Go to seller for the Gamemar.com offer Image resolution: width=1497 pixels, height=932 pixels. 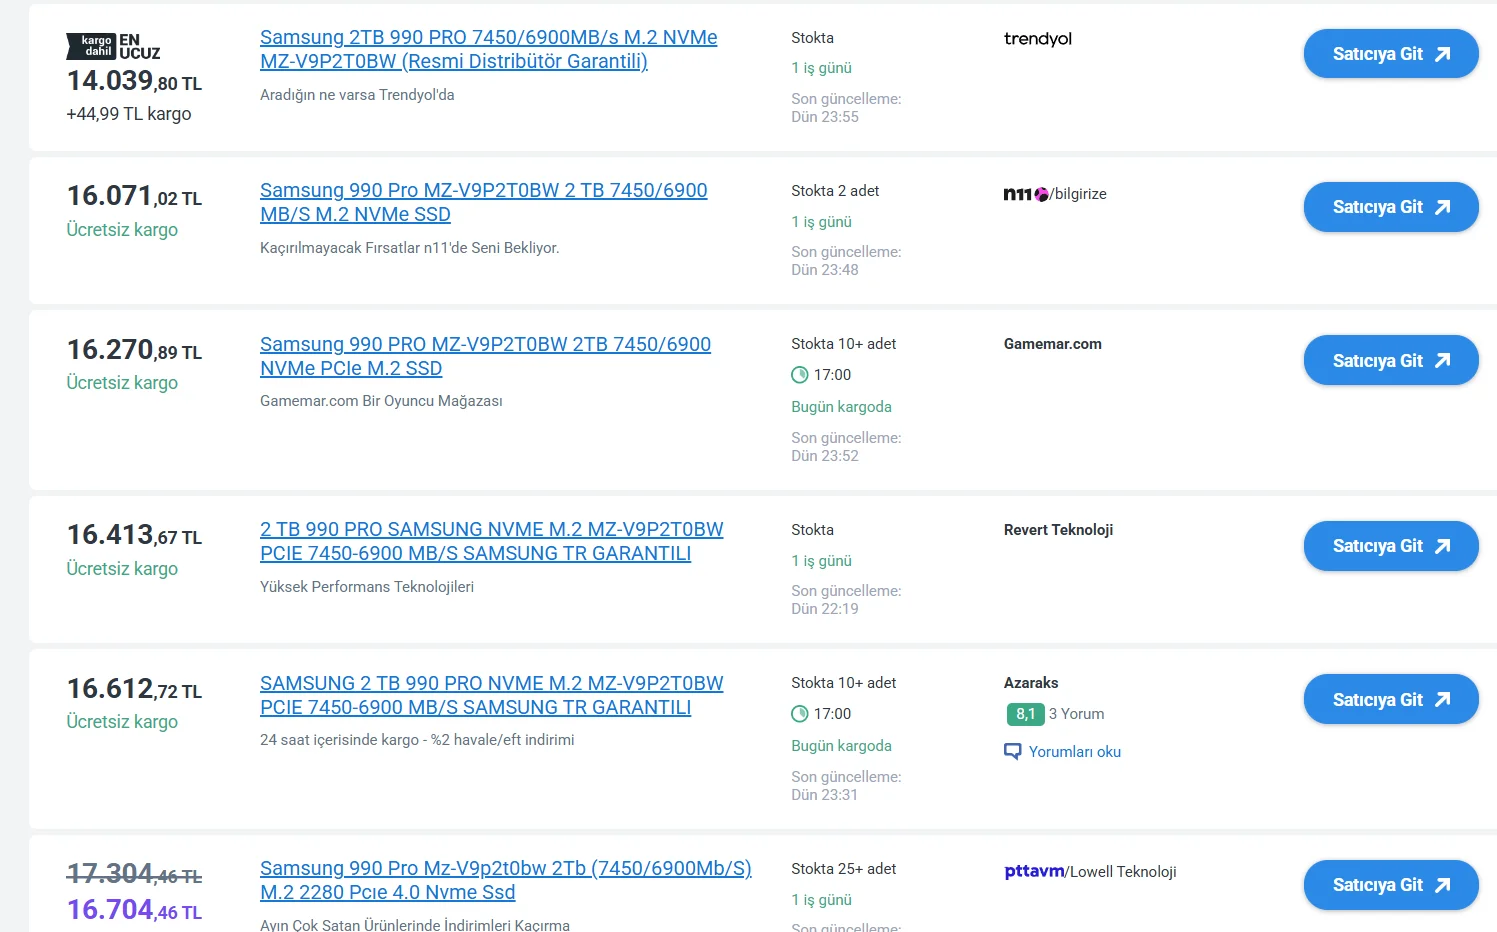[x=1391, y=360]
